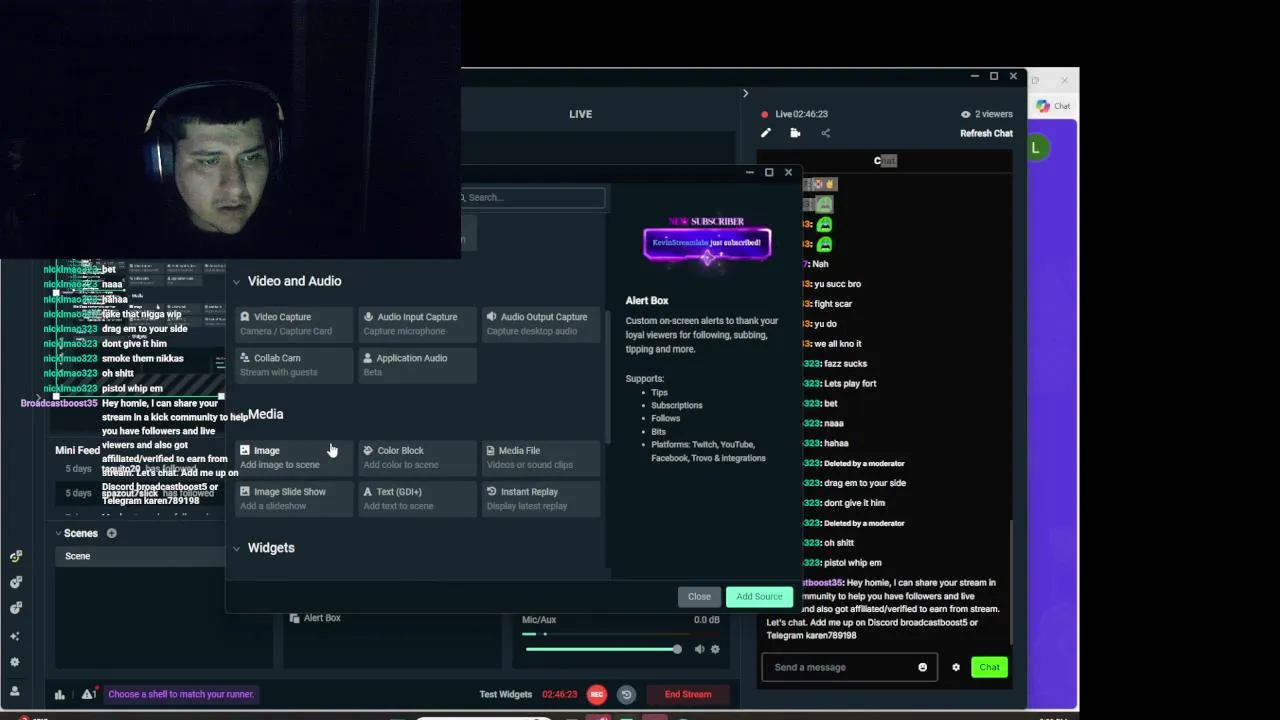Toggle the REC recording button

[596, 694]
